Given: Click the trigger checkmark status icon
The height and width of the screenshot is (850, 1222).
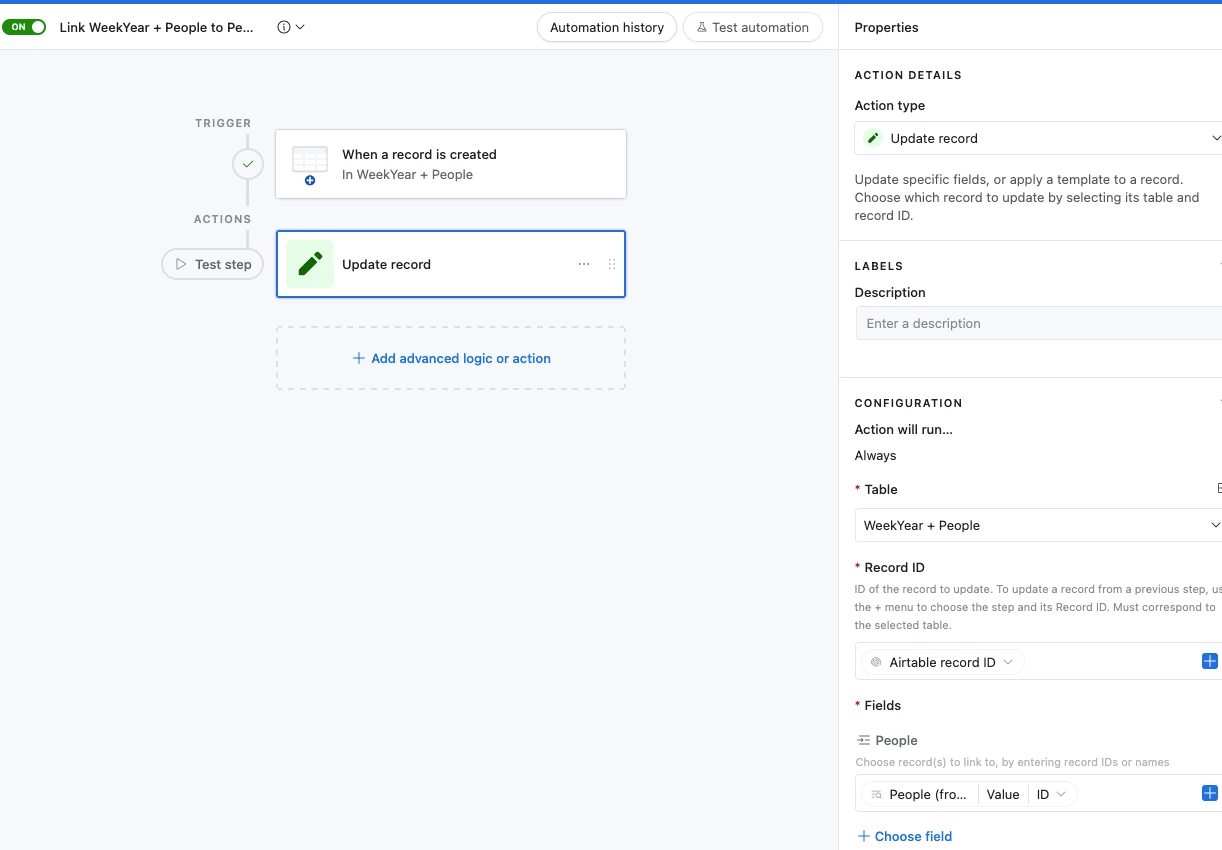Looking at the screenshot, I should 248,163.
